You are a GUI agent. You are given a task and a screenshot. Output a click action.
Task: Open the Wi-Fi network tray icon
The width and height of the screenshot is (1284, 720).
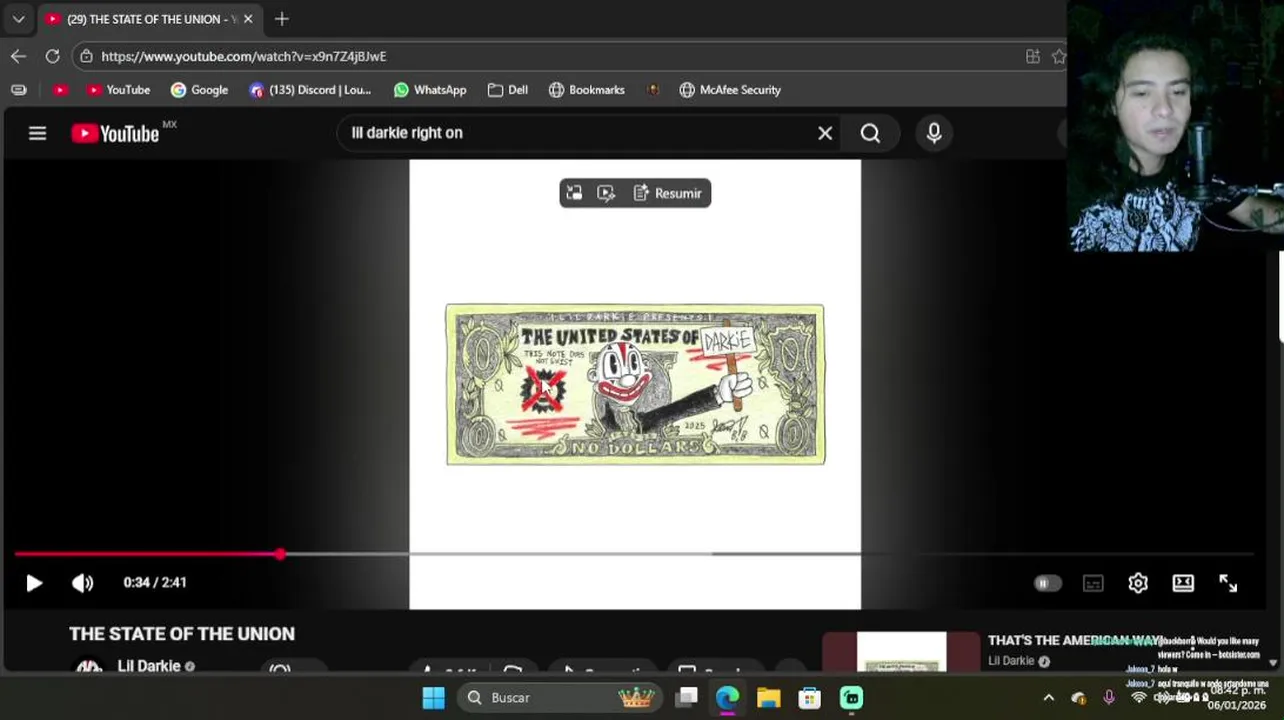[x=1139, y=698]
